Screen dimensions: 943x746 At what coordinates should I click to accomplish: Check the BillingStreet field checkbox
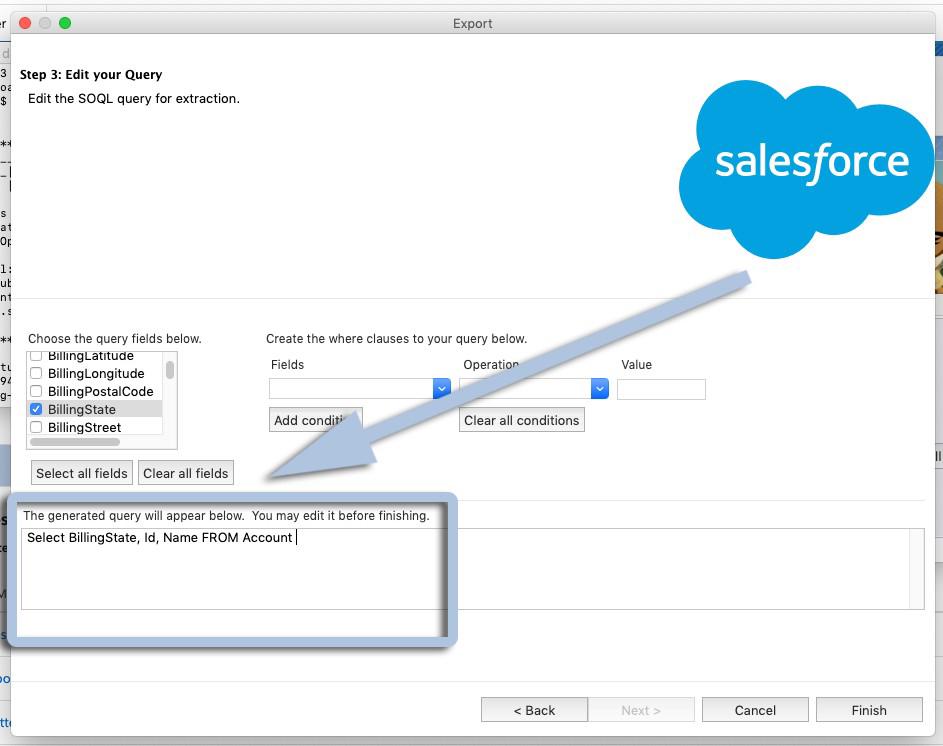[x=36, y=426]
